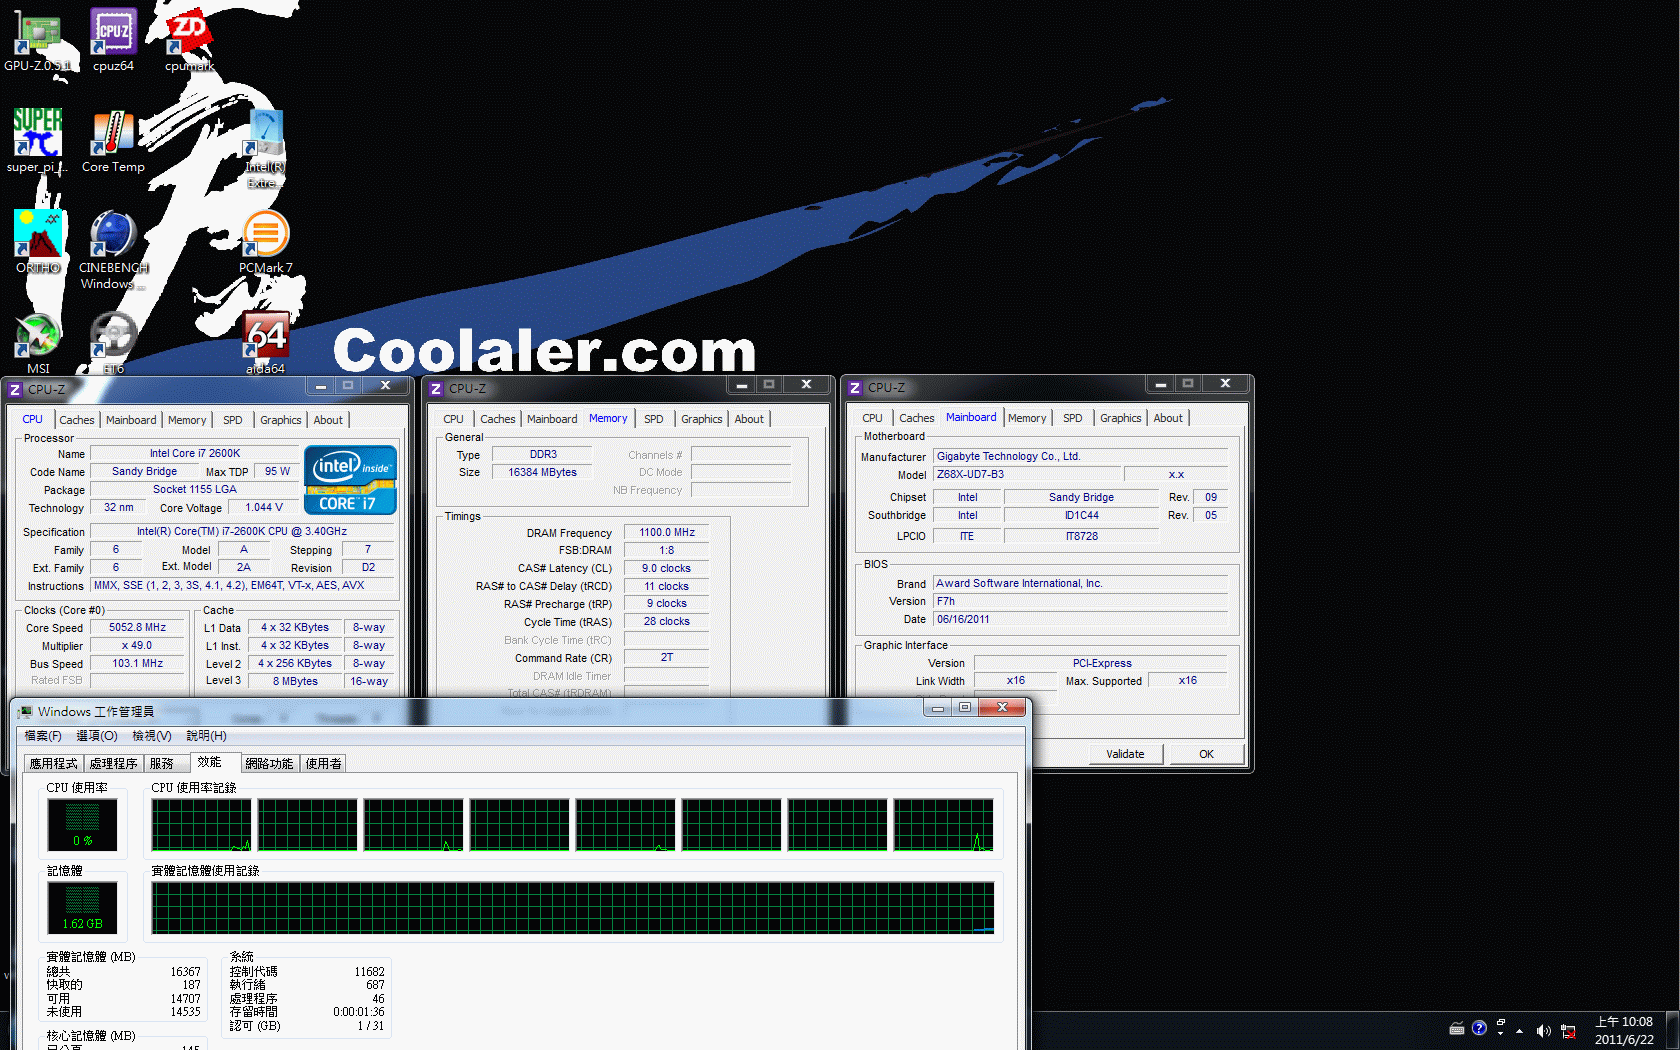Switch to 應用程式 tab in Task Manager
Viewport: 1680px width, 1050px height.
coord(53,763)
